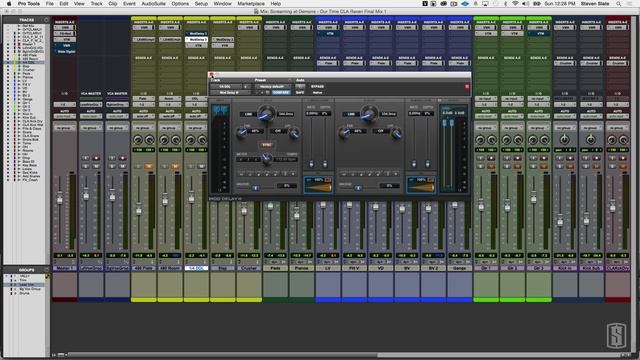Open macOS Notification Center
Viewport: 640px width, 360px height.
pyautogui.click(x=630, y=4)
